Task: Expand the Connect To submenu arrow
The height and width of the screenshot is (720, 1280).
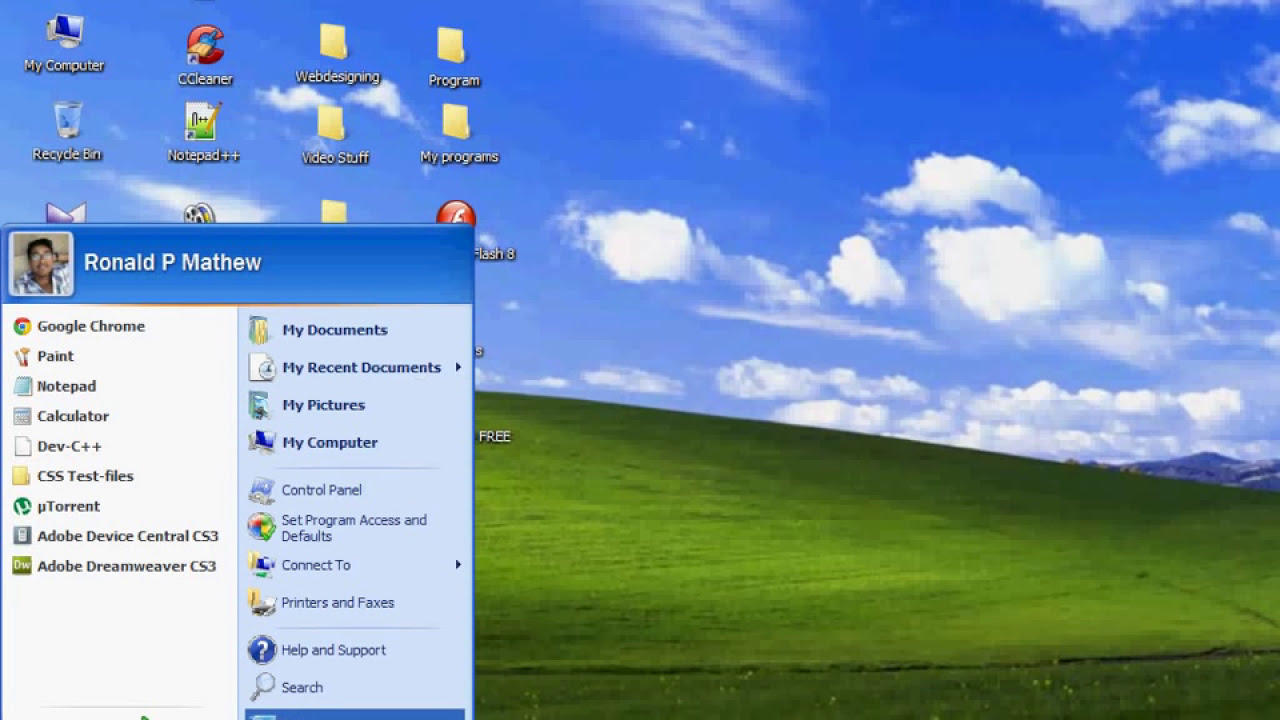Action: (458, 565)
